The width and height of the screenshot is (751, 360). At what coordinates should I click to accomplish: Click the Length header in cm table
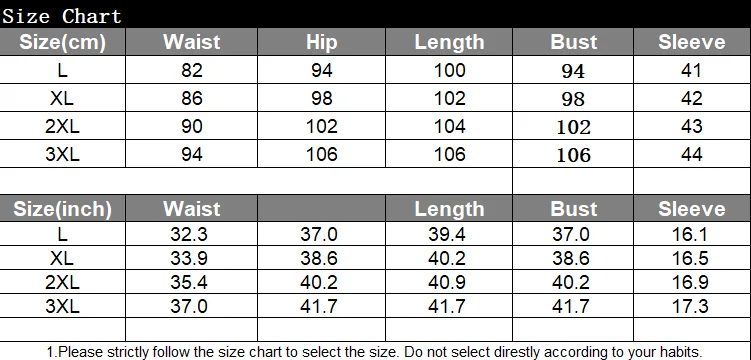click(449, 42)
